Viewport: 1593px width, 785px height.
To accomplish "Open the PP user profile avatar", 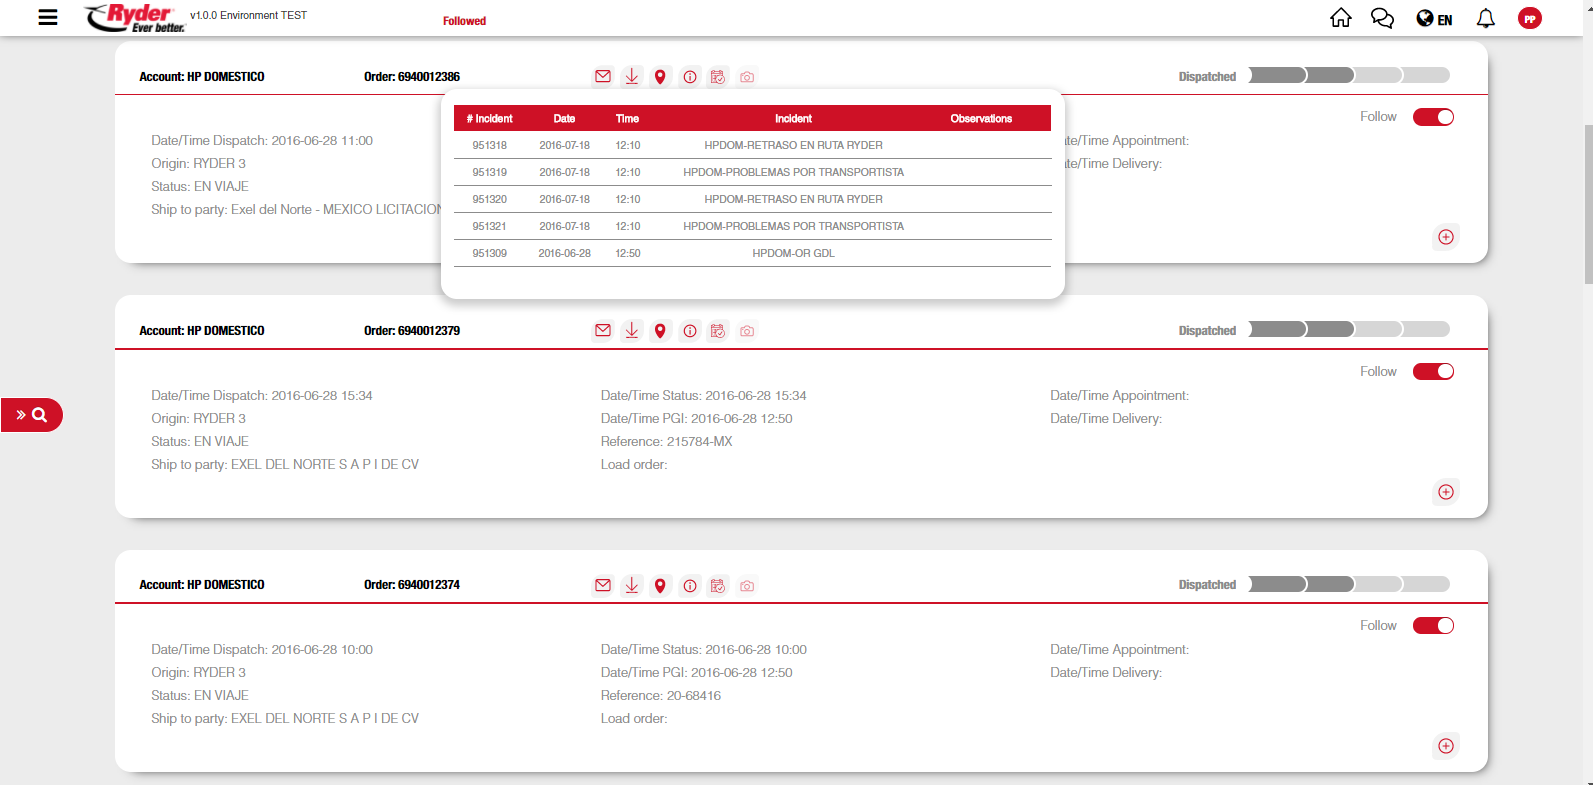I will point(1529,18).
